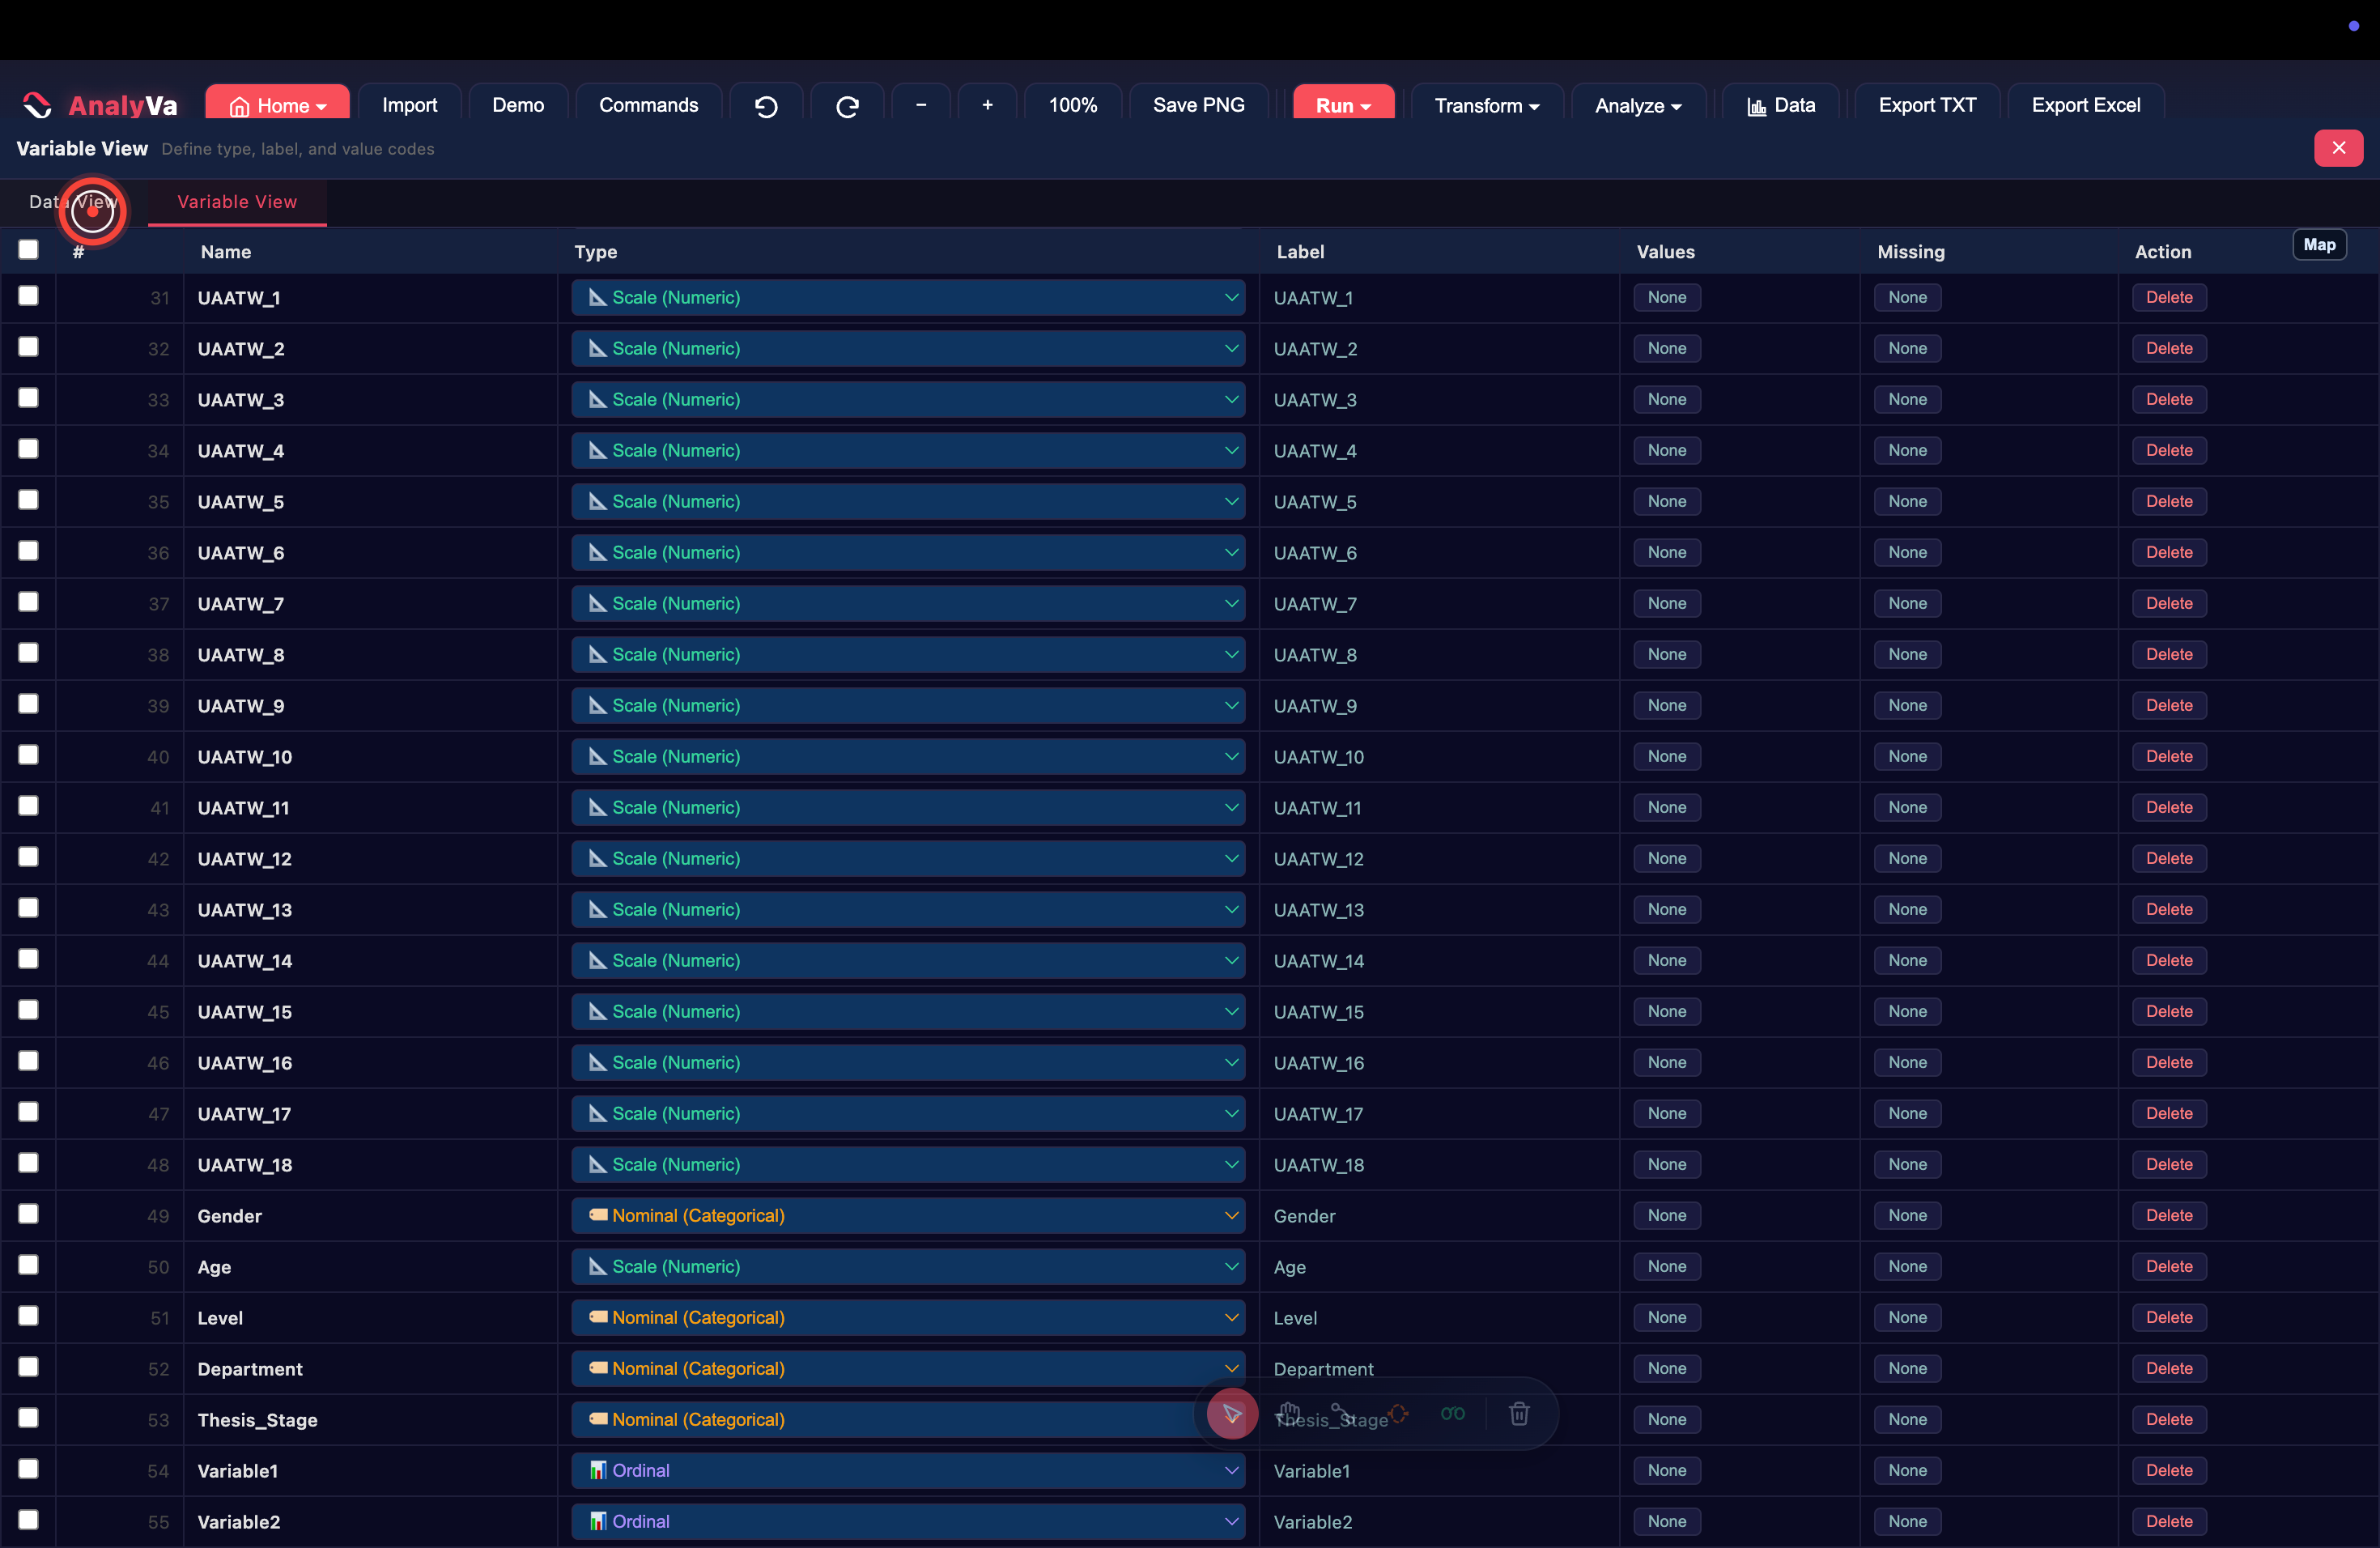Open the Type dropdown for UAATW_2
Image resolution: width=2380 pixels, height=1548 pixels.
point(908,348)
